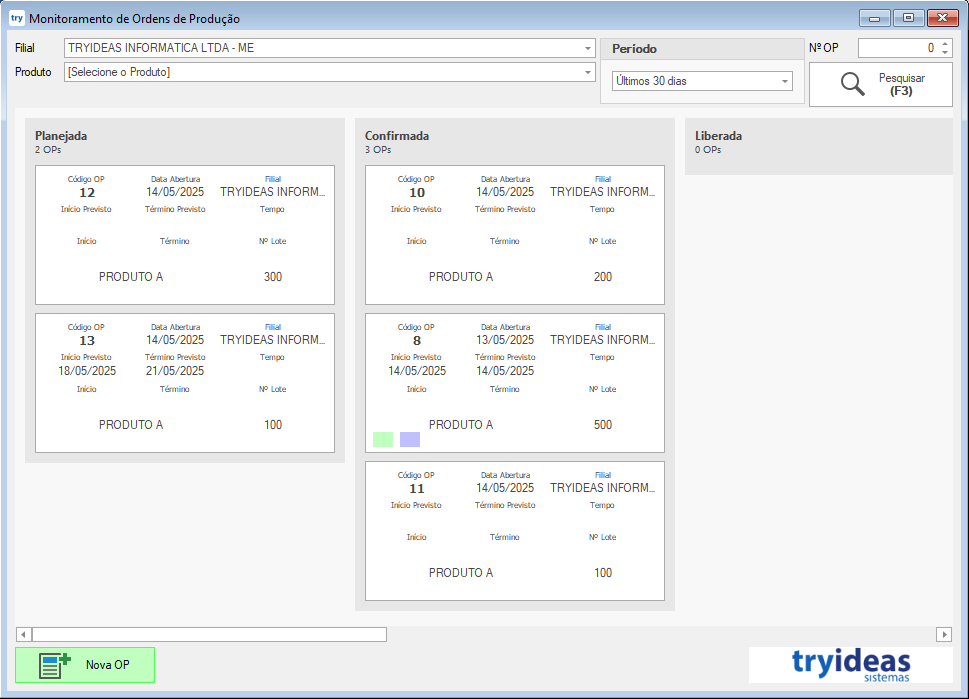Click Filial value TRYIDEAS INFORM on OP 11
The width and height of the screenshot is (969, 699).
[x=603, y=488]
